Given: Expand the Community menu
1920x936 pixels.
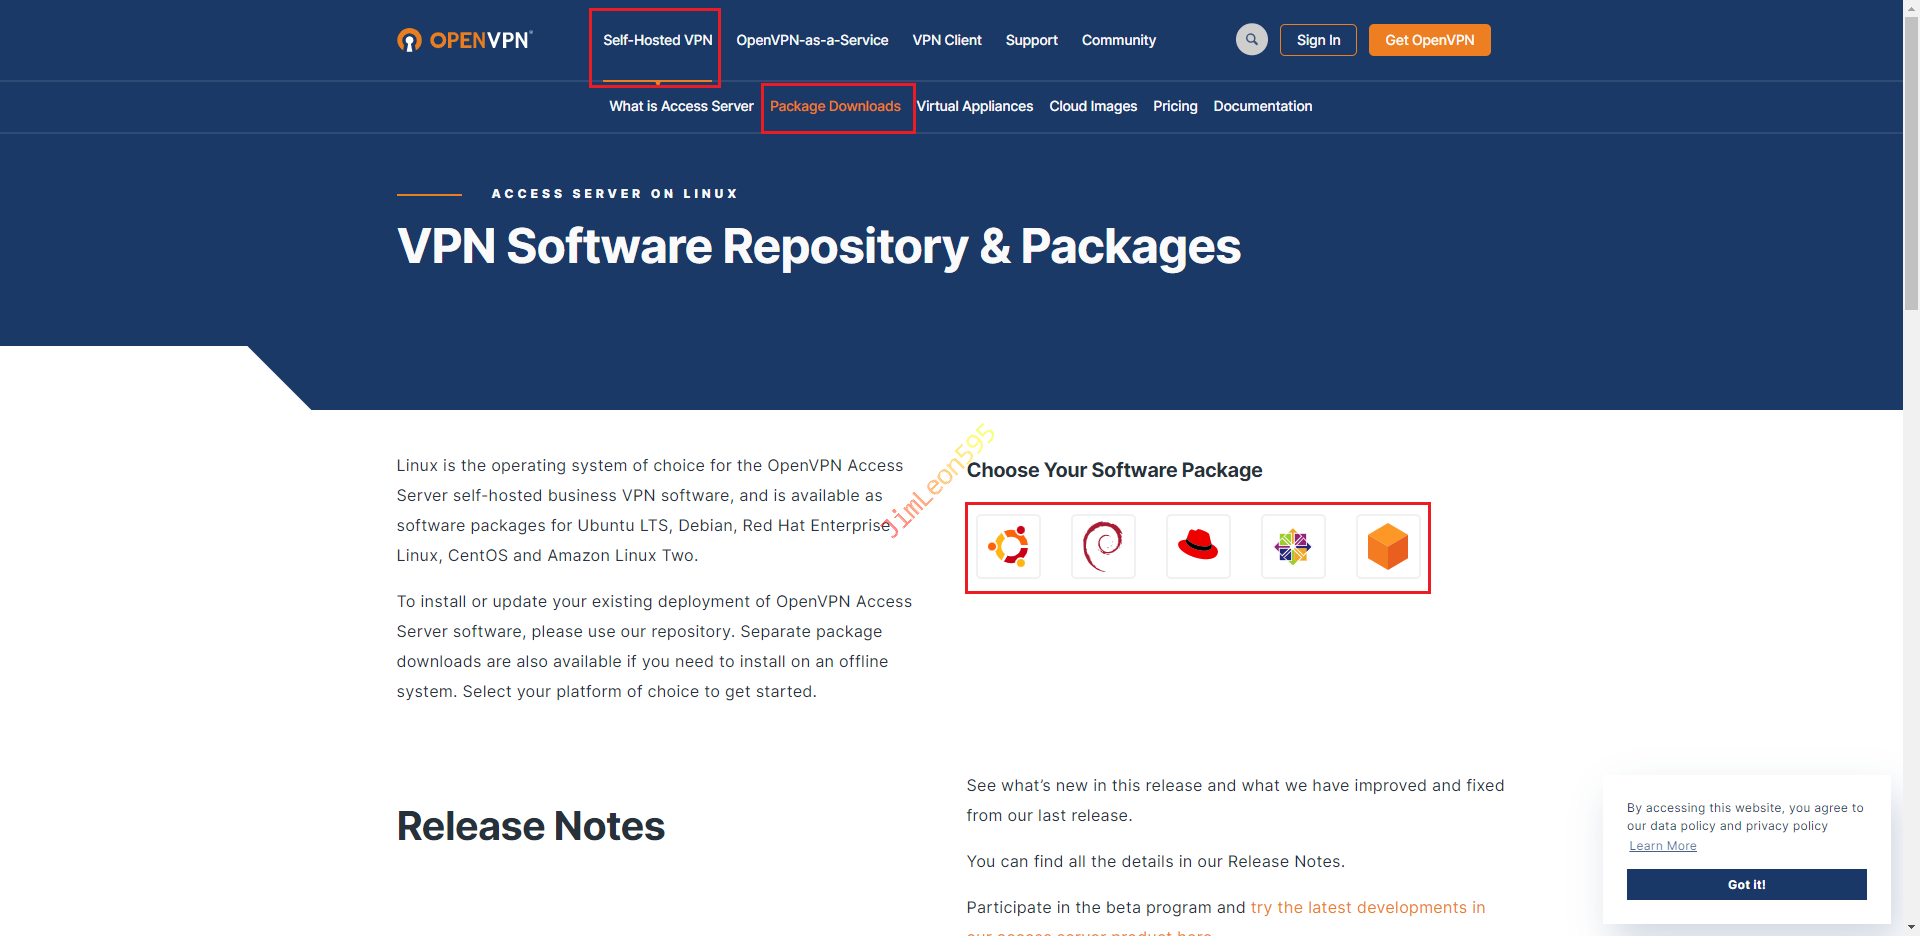Looking at the screenshot, I should 1118,40.
